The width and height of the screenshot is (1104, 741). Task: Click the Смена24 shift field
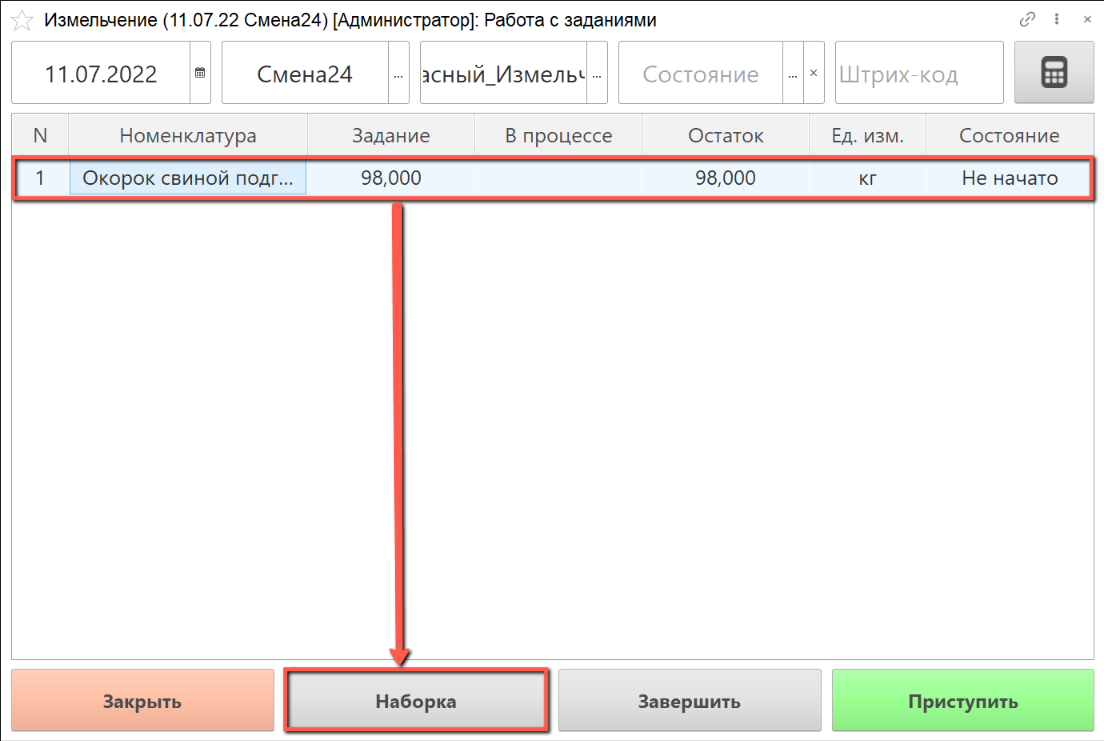tap(305, 73)
